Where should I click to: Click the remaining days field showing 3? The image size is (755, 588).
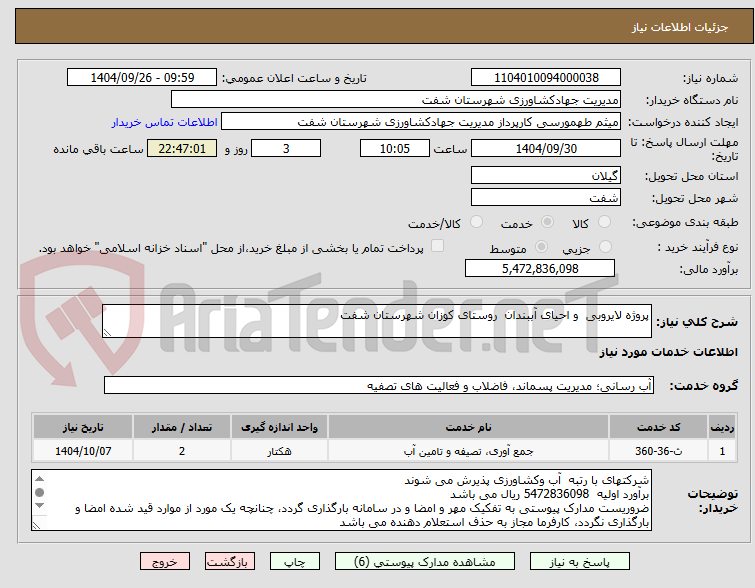286,148
